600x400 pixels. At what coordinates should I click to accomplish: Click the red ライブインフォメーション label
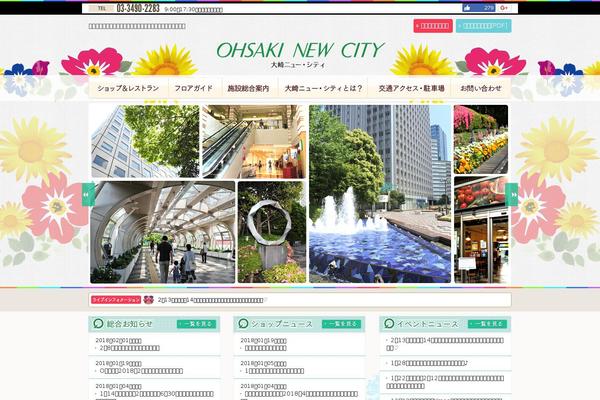point(116,300)
